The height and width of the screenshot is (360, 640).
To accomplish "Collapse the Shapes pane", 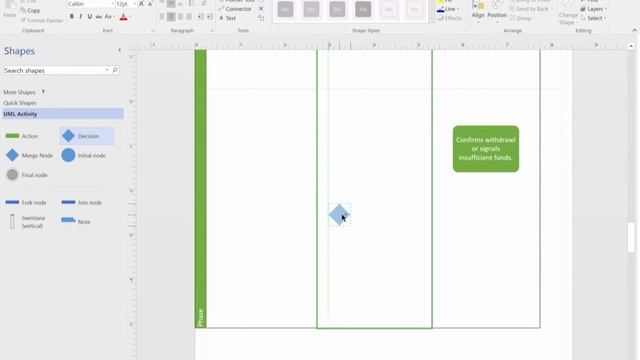I will click(119, 50).
